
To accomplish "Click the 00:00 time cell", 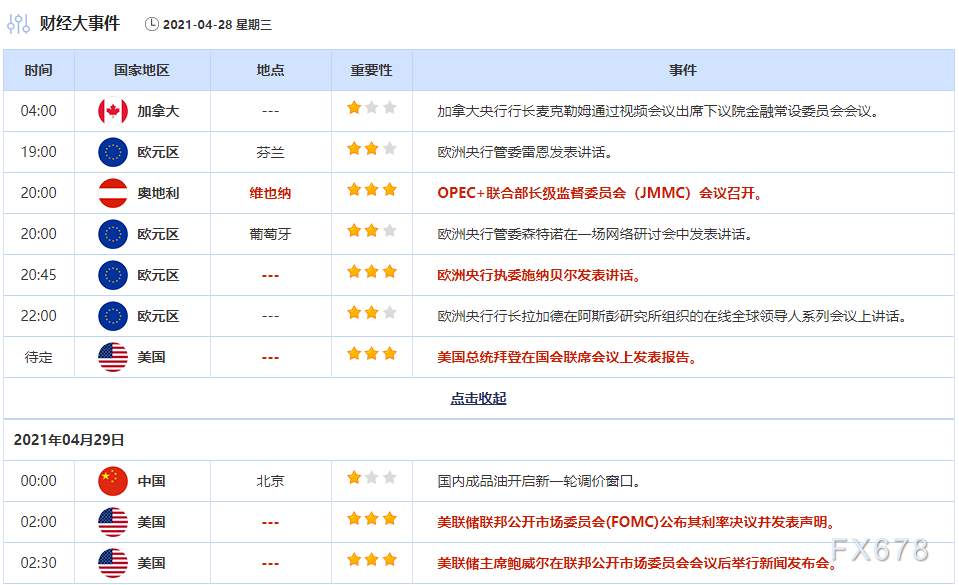I will (x=39, y=482).
